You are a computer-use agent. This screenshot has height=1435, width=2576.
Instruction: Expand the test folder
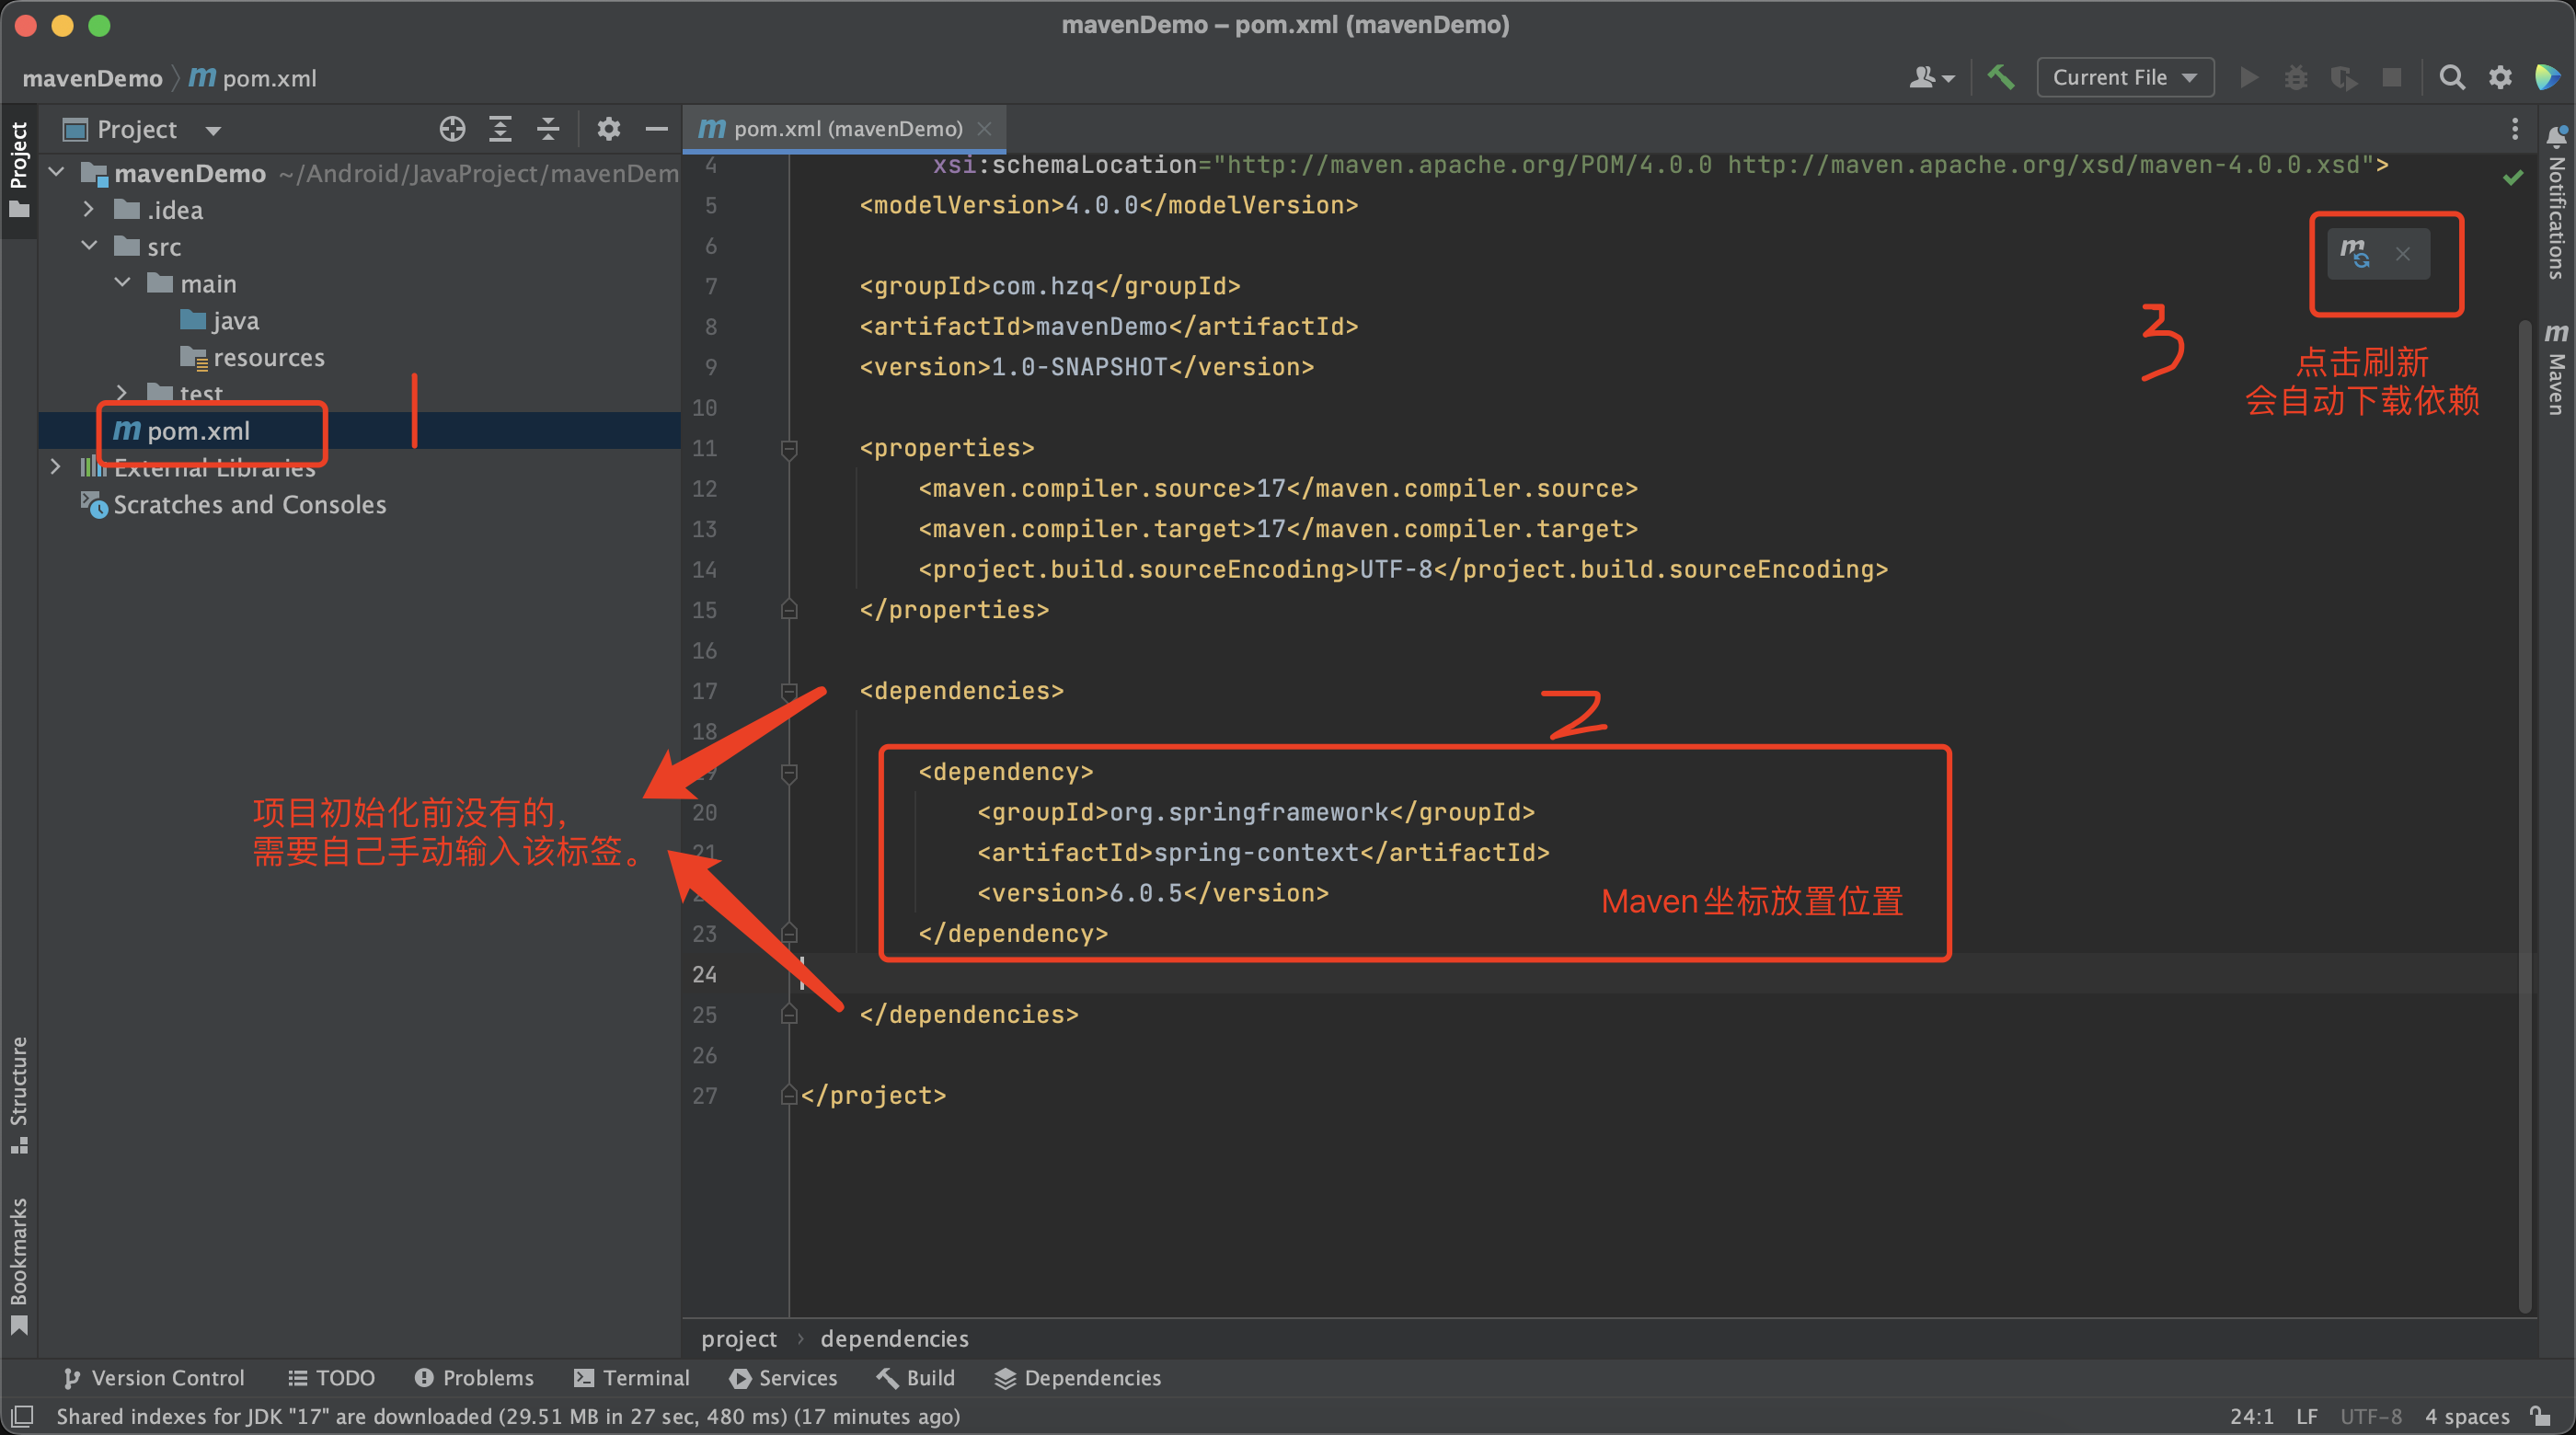coord(122,392)
